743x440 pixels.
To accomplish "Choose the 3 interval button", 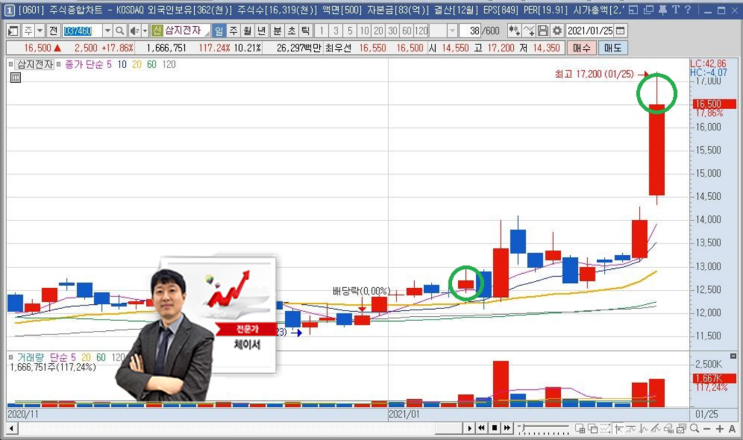I will click(335, 31).
